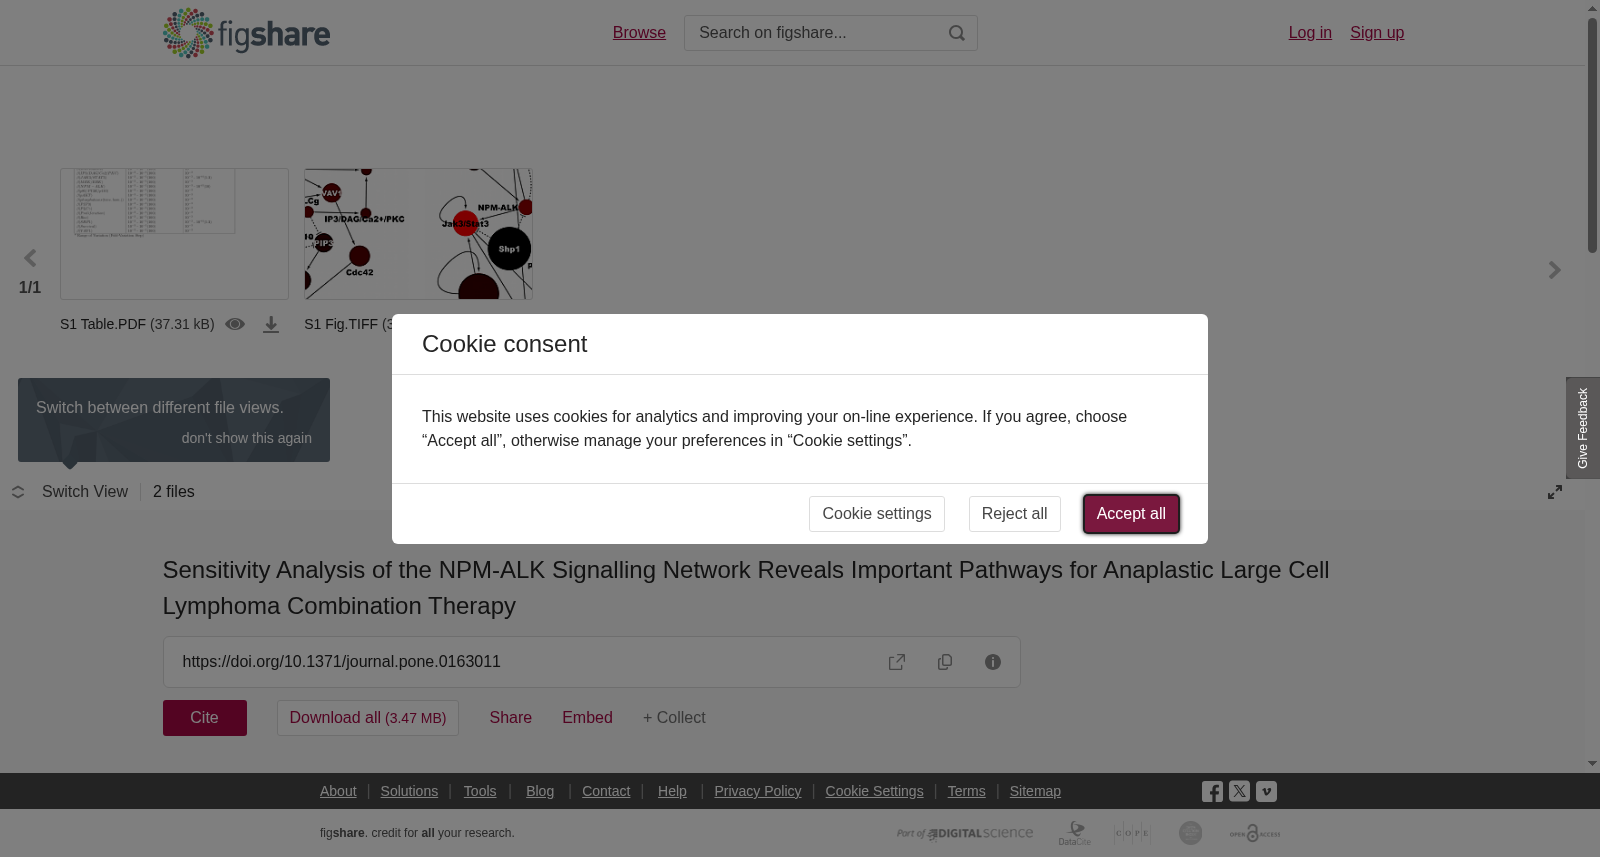Image resolution: width=1600 pixels, height=857 pixels.
Task: Go to previous file arrow
Action: point(30,258)
